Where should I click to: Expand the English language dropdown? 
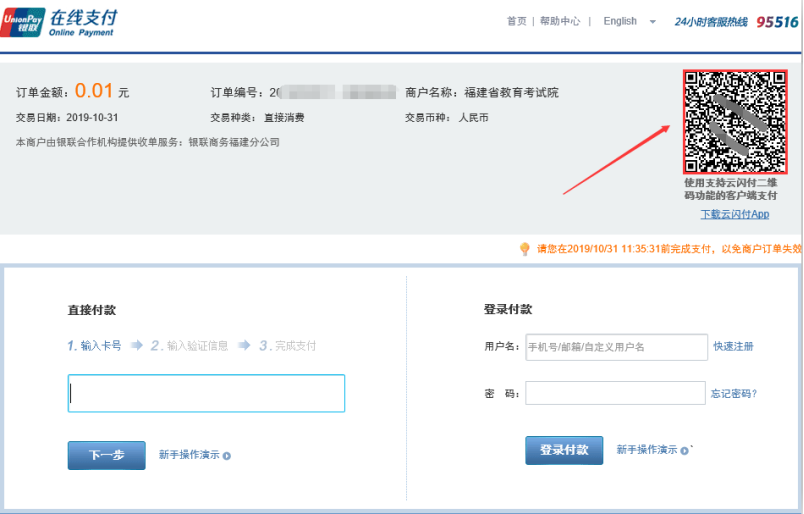coord(652,22)
